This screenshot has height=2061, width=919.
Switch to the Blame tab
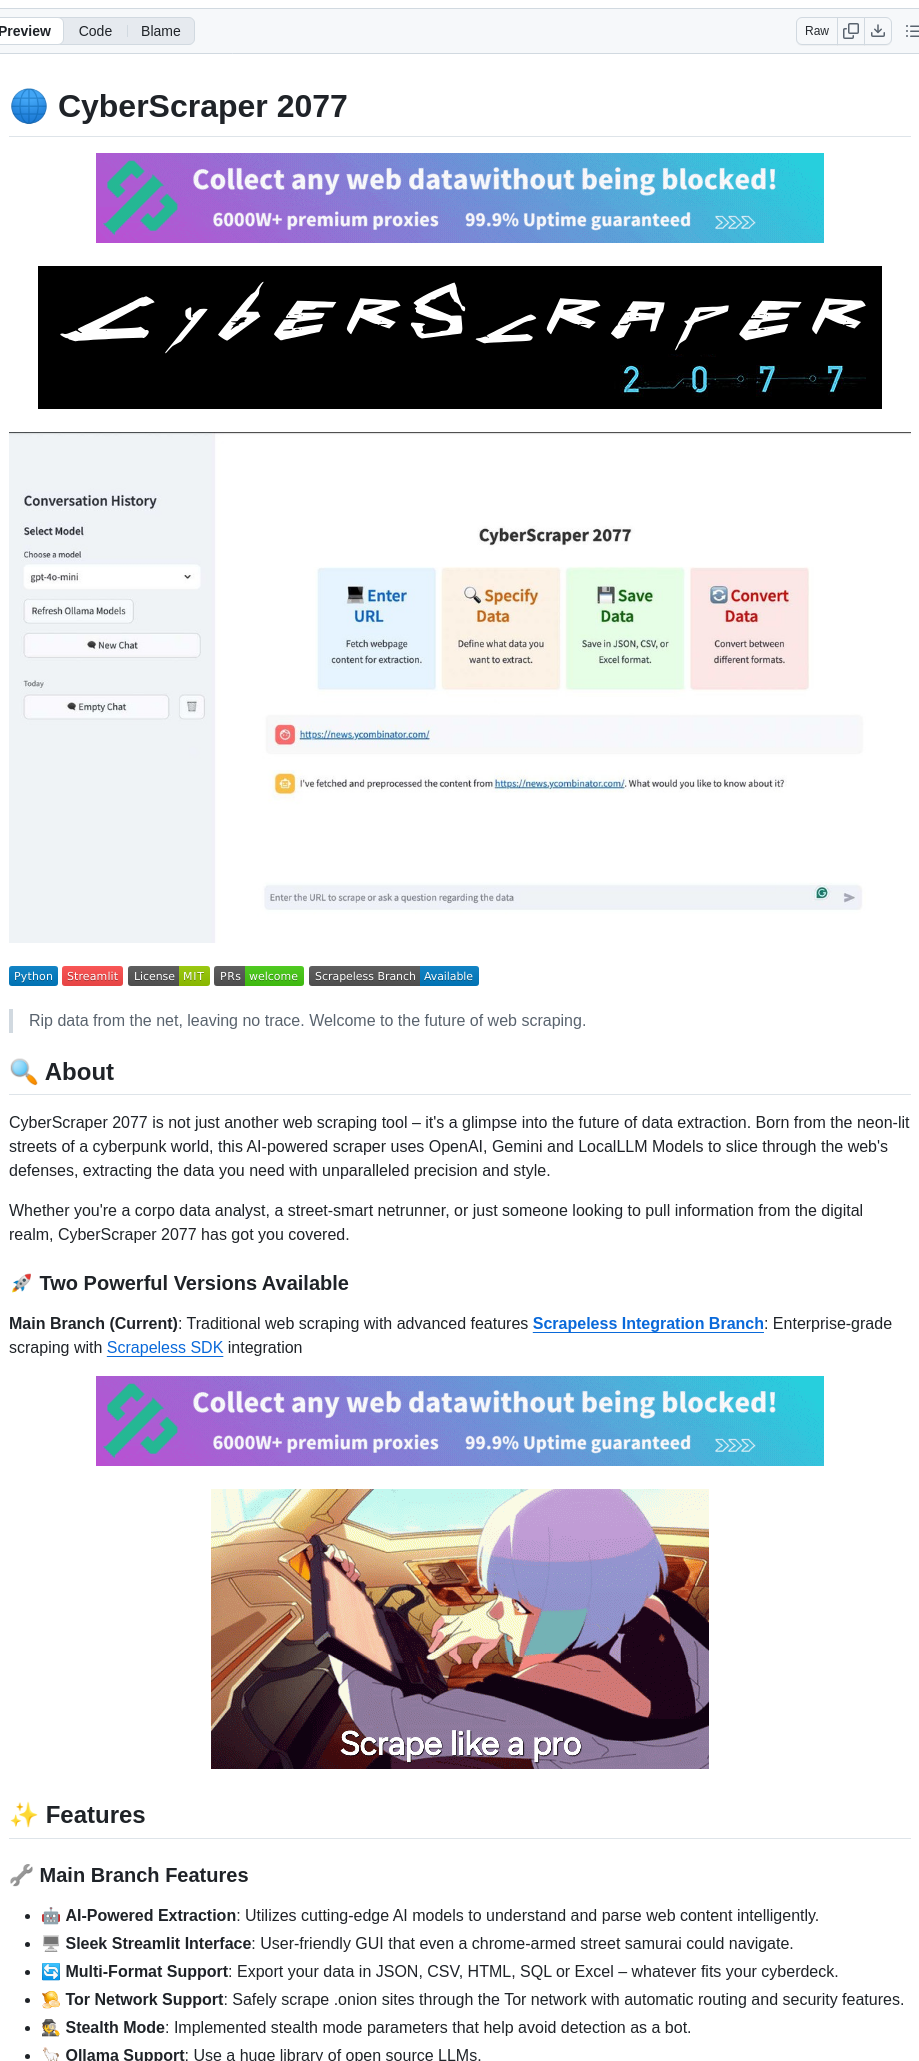160,31
